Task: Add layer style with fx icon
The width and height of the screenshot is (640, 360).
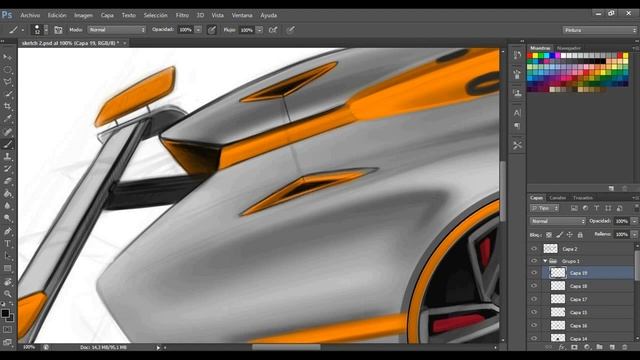Action: (x=562, y=347)
